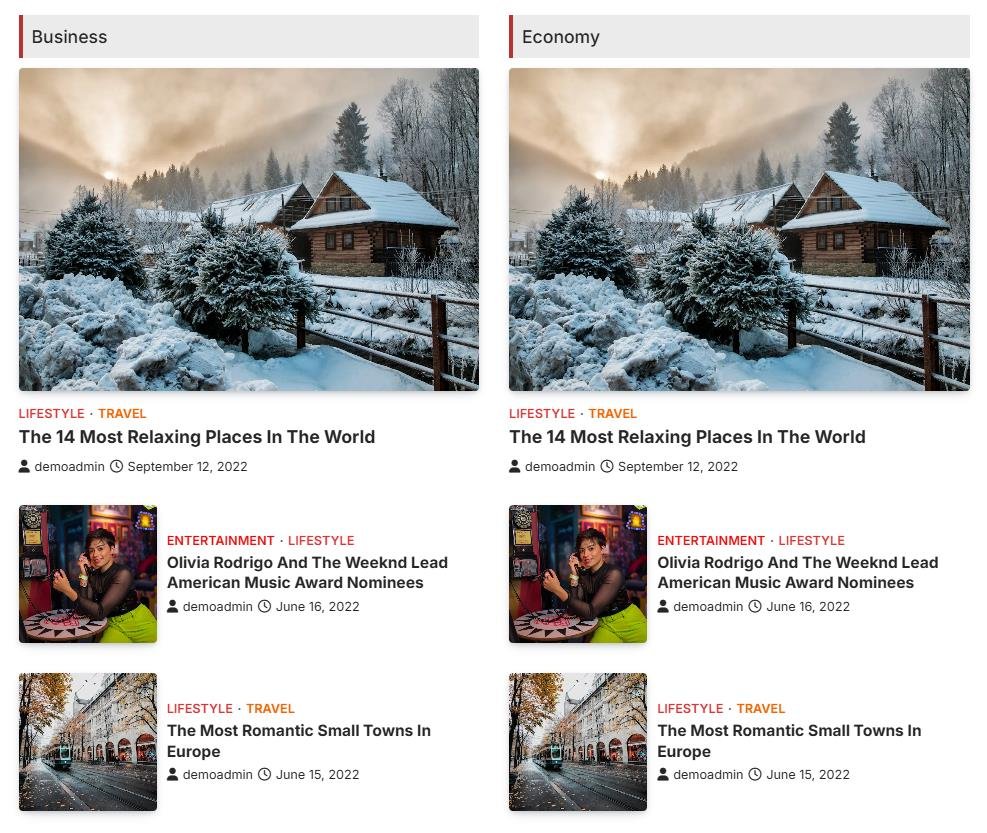Select Lifestyle category on Economy featured post

pyautogui.click(x=542, y=414)
